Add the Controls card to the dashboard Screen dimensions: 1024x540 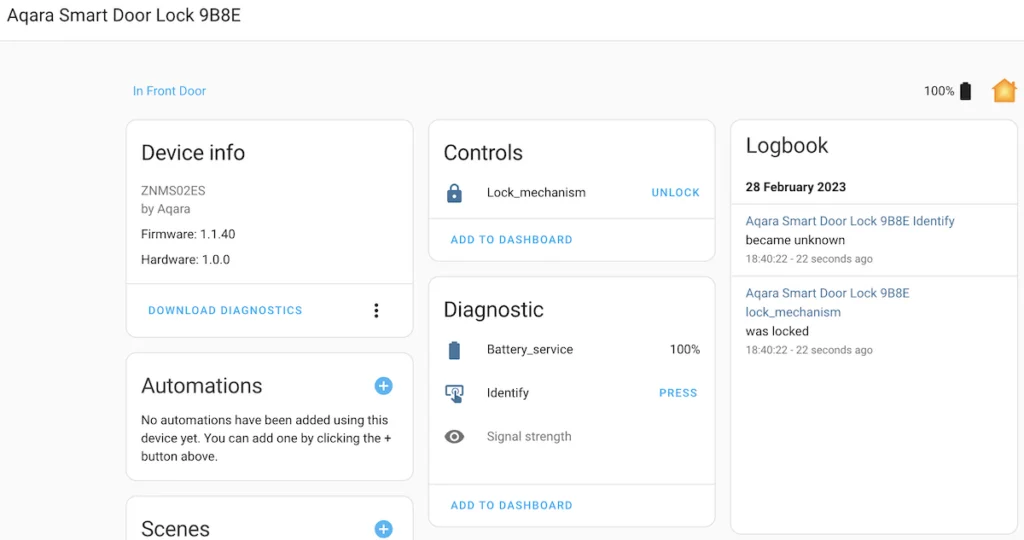[x=511, y=240]
